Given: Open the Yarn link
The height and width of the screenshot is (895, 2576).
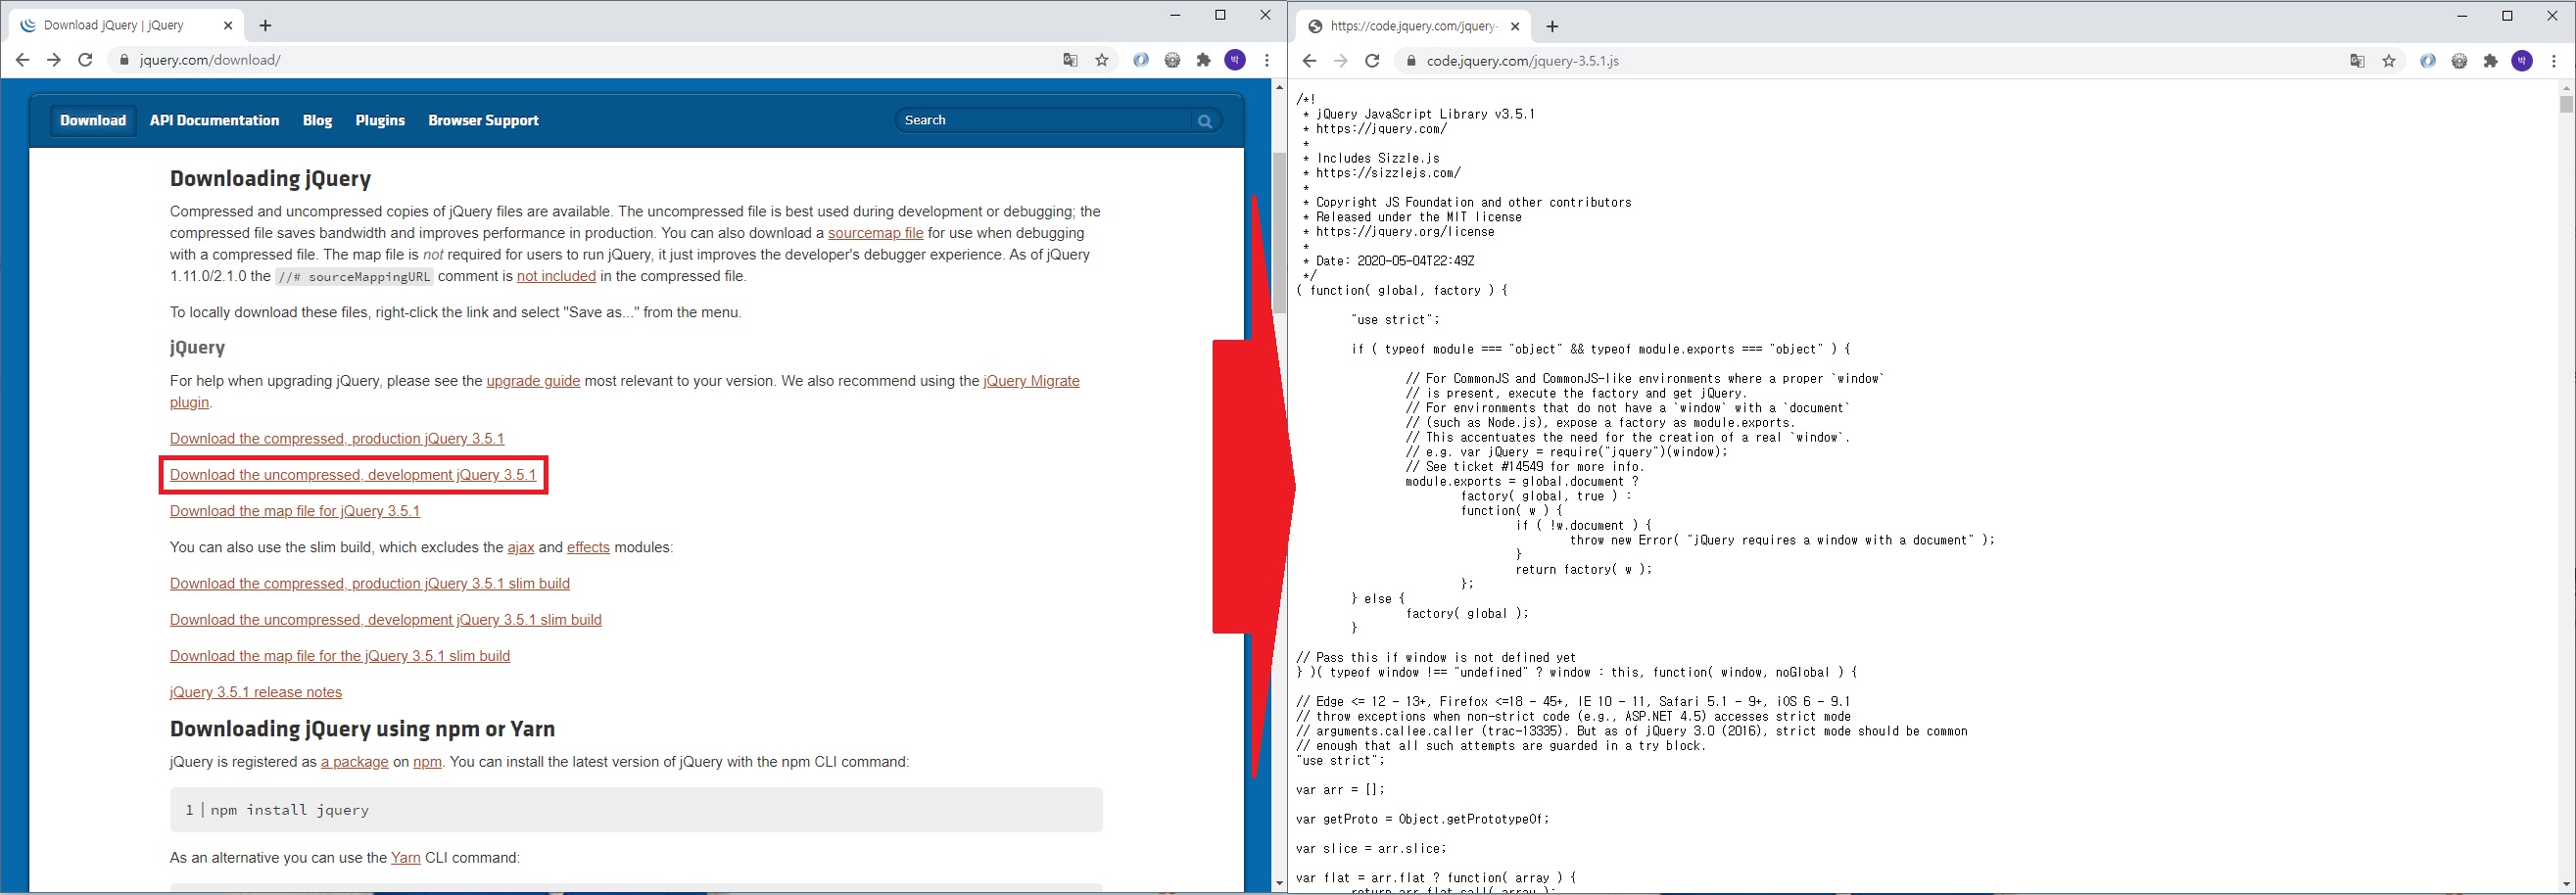Looking at the screenshot, I should click(406, 858).
